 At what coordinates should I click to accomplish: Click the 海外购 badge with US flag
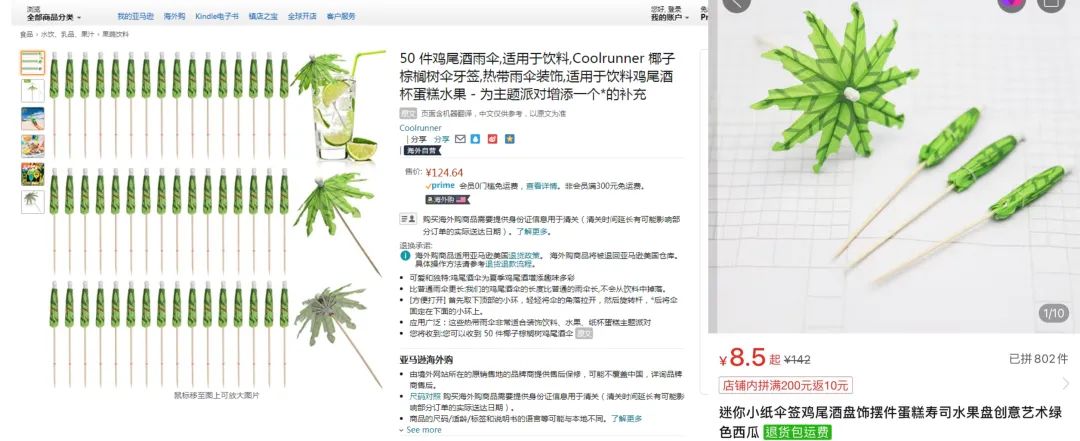446,200
